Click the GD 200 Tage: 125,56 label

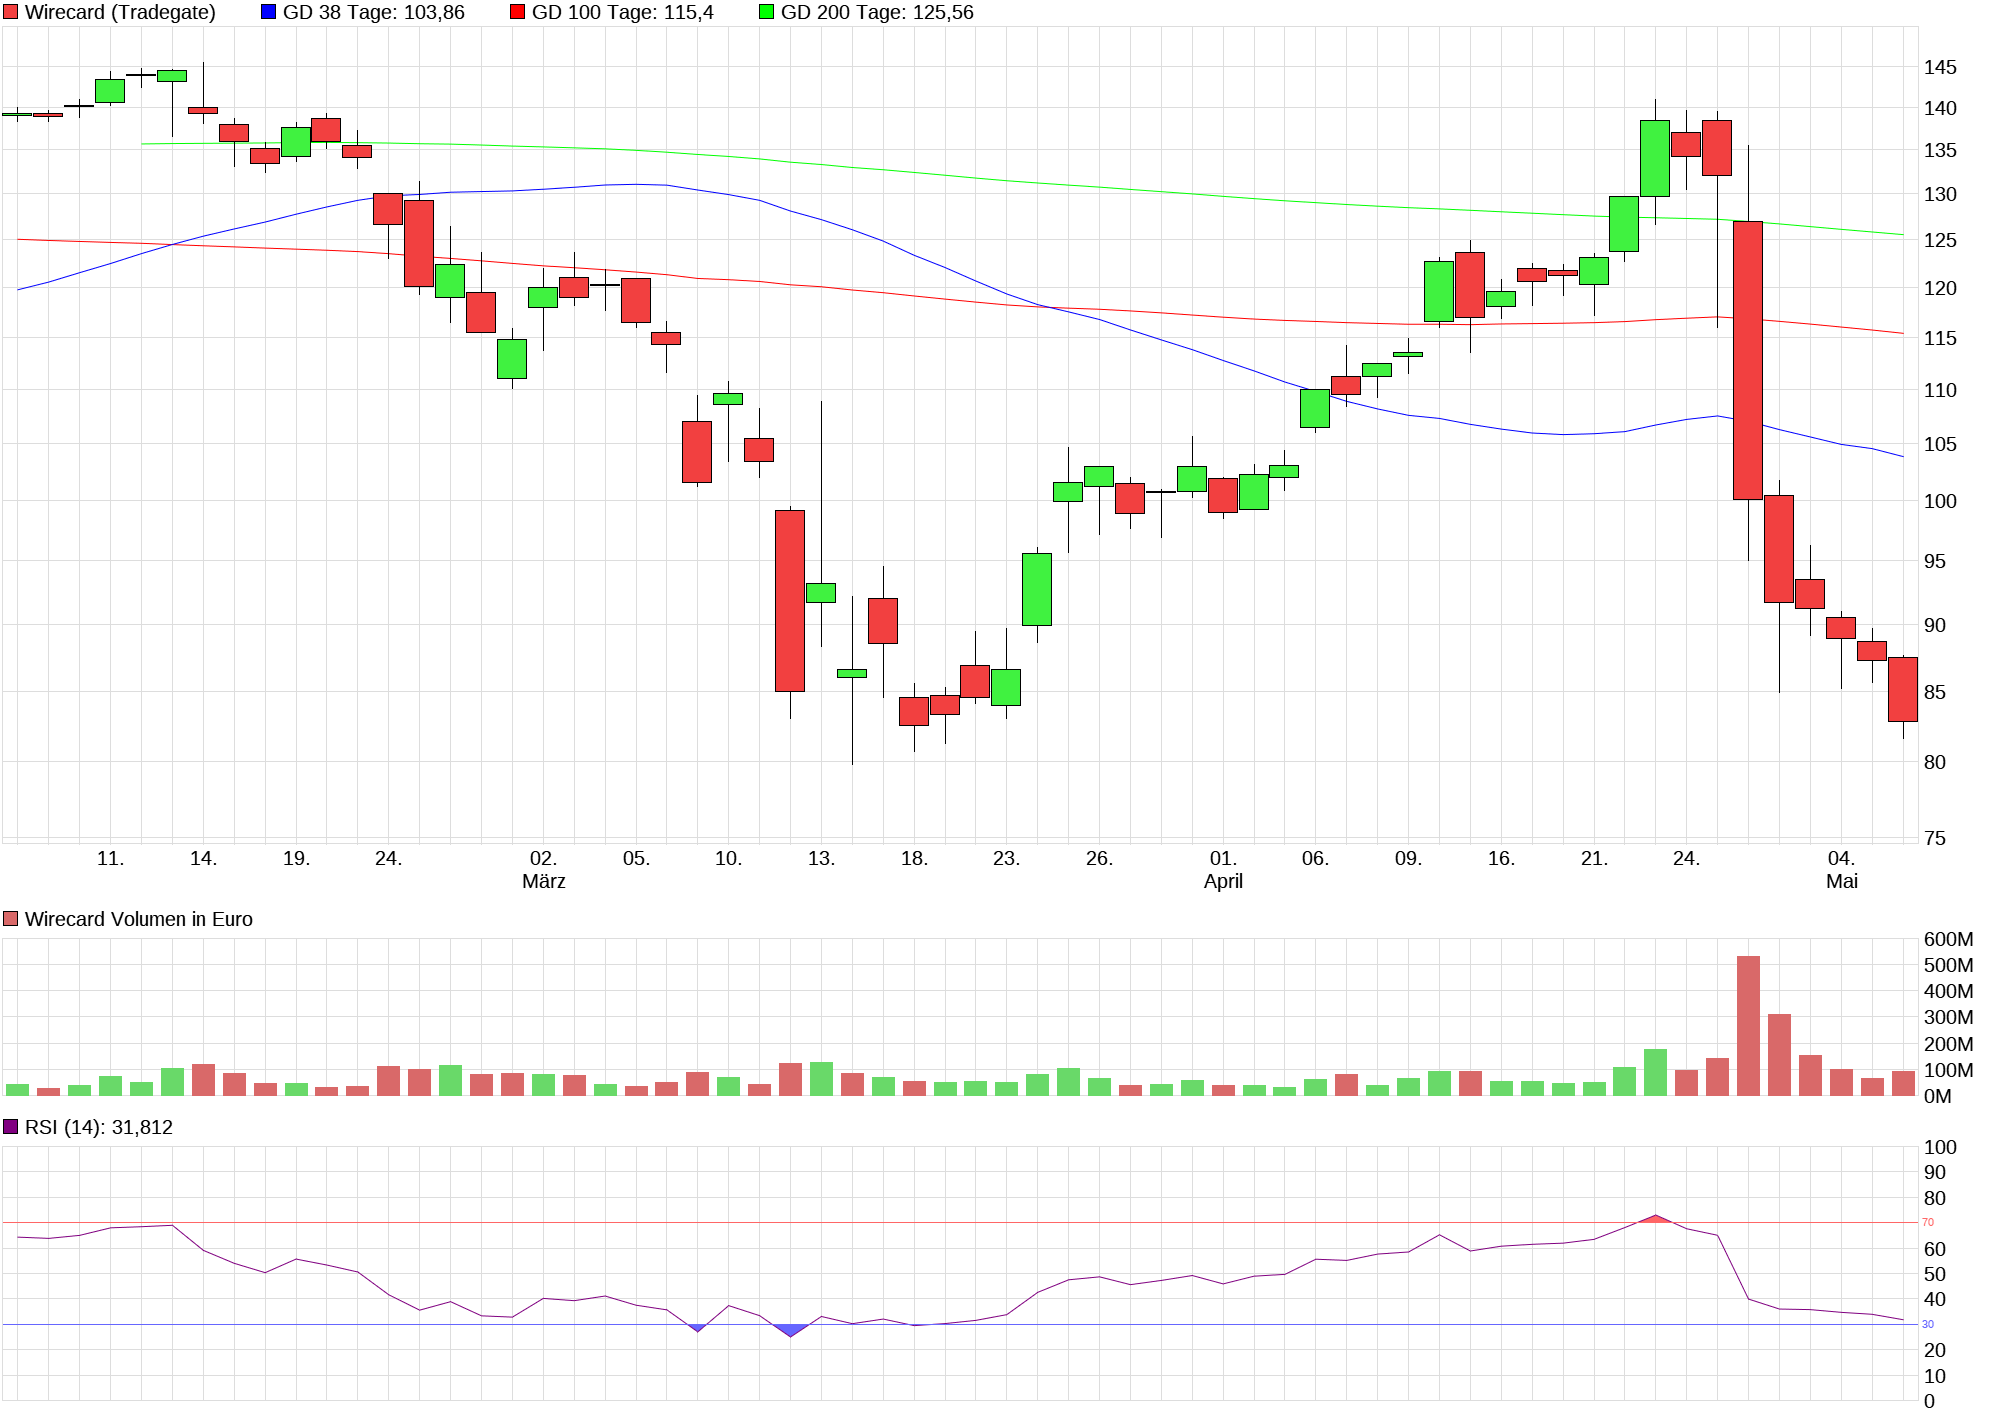[876, 12]
